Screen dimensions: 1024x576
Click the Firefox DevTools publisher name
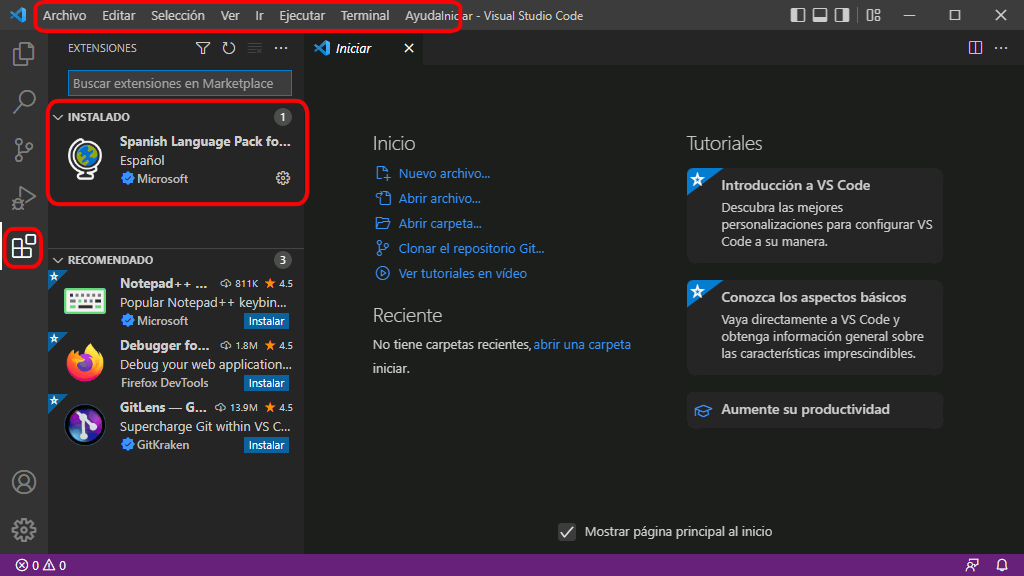165,383
